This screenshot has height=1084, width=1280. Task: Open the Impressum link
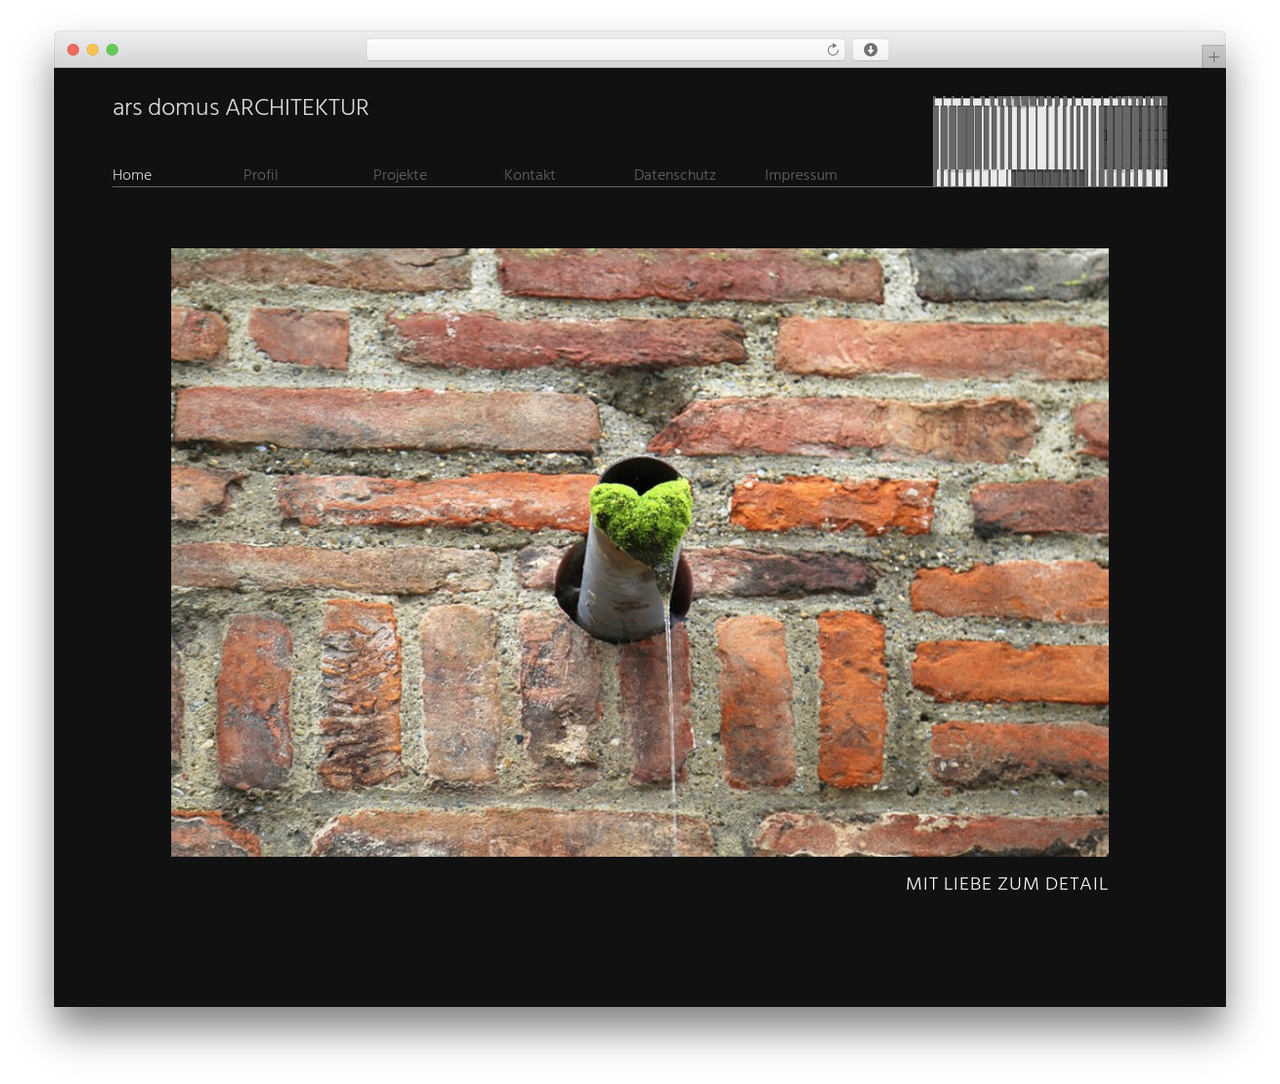pyautogui.click(x=801, y=175)
